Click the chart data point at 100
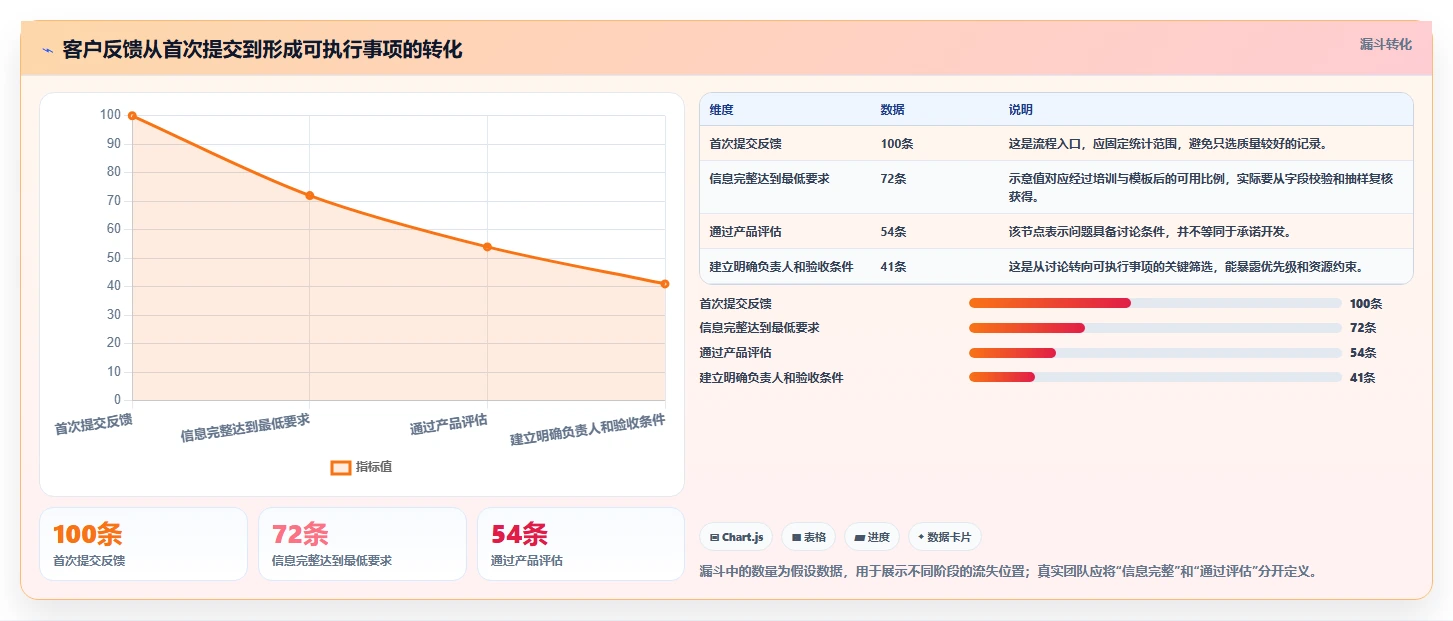The width and height of the screenshot is (1453, 621). coord(132,116)
